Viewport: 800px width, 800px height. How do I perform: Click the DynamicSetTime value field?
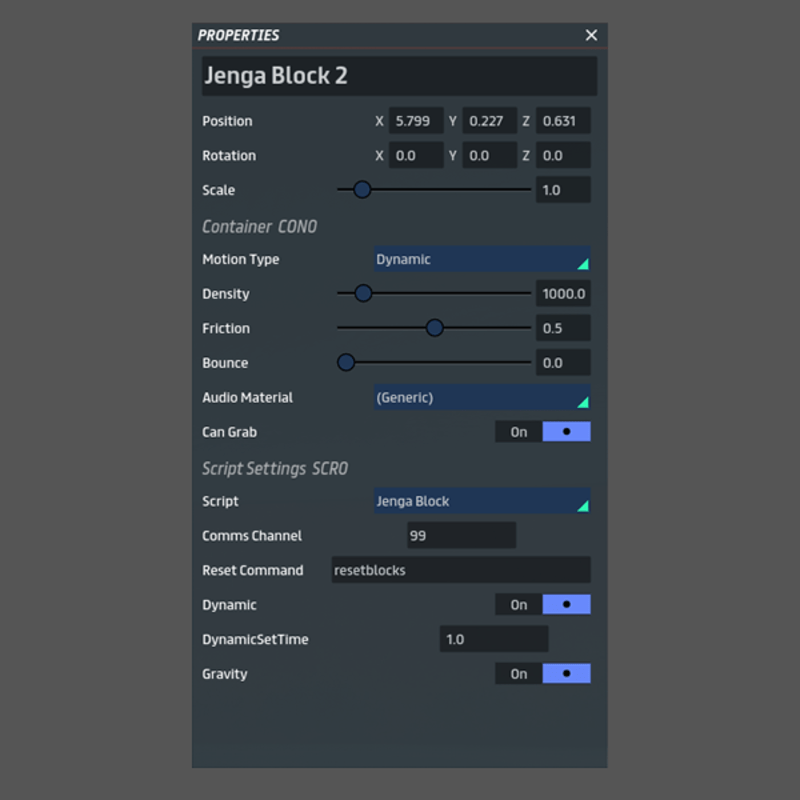coord(493,638)
